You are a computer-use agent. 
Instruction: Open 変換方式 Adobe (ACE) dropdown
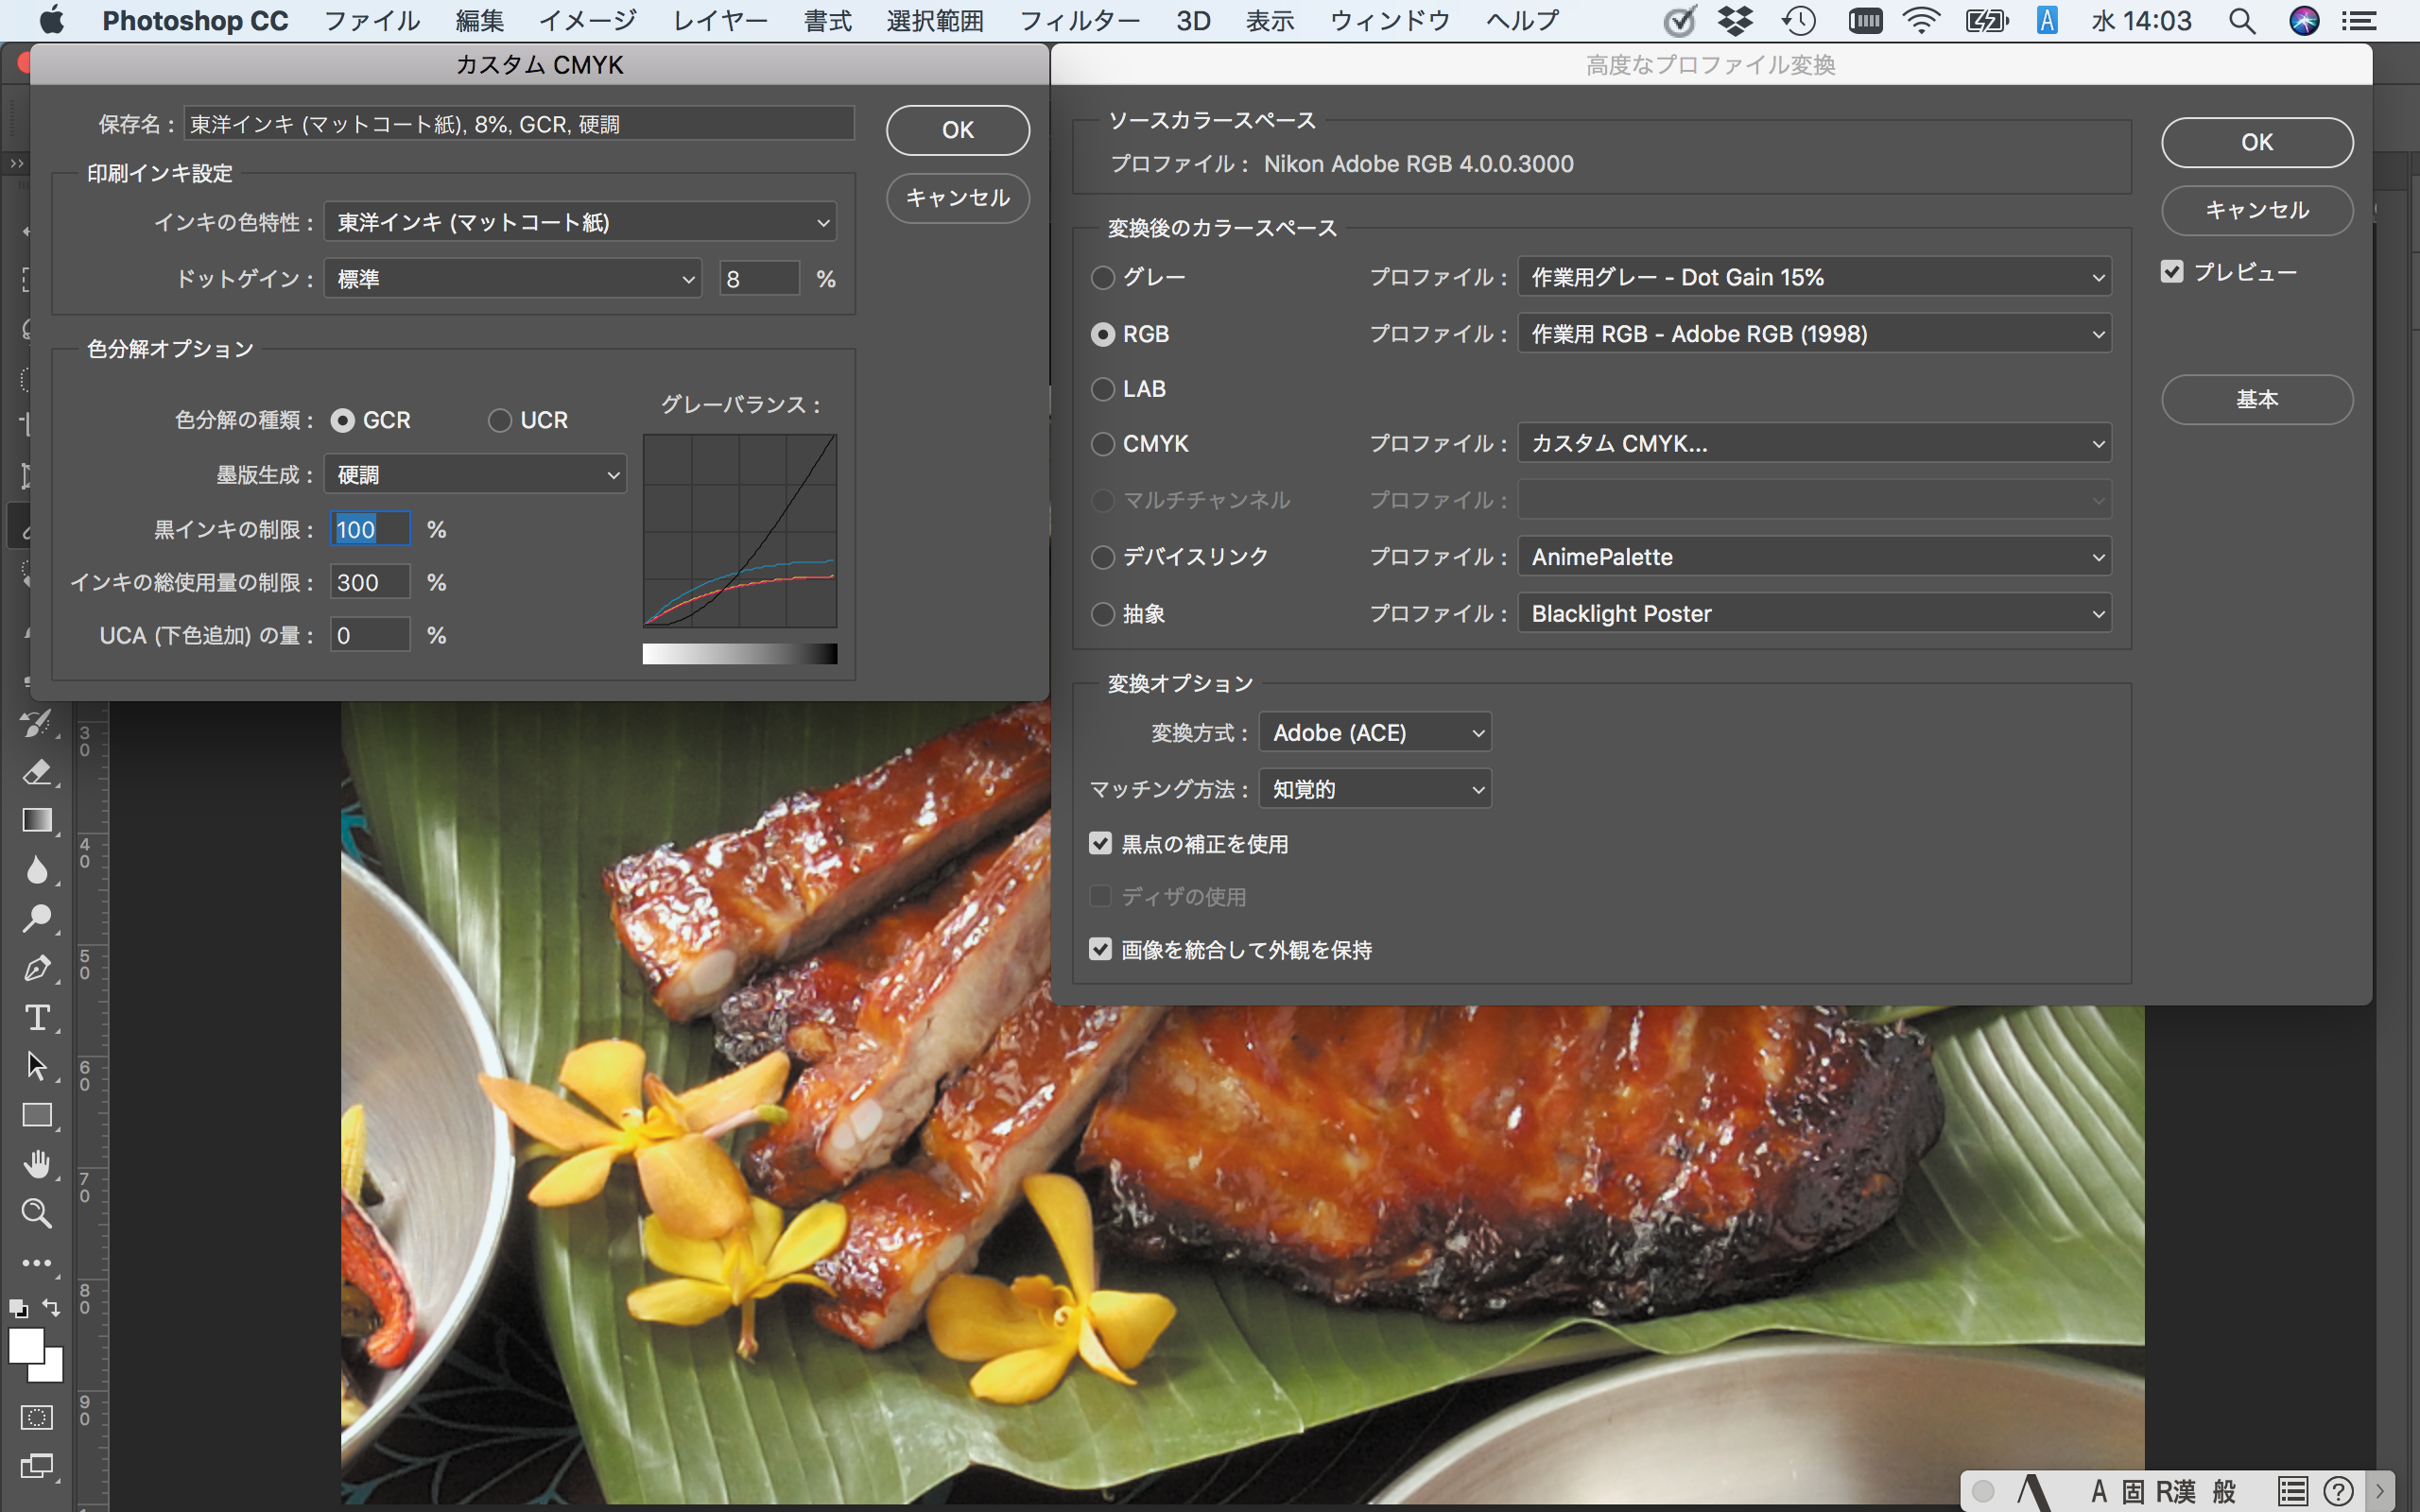[1375, 733]
